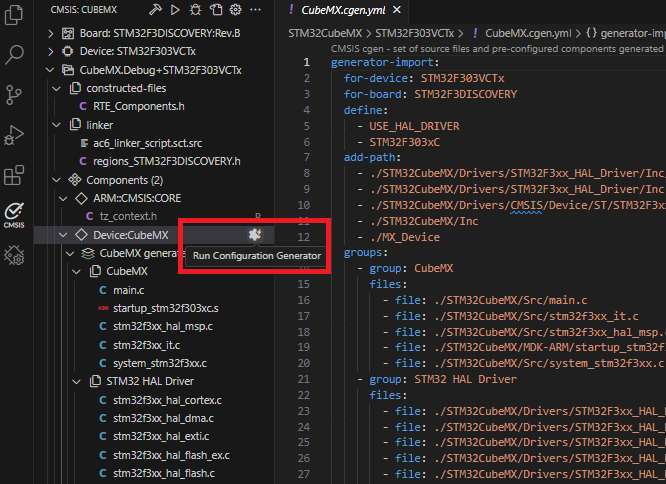
Task: Expand the Device: STM32F303VCTx node
Action: [51, 52]
